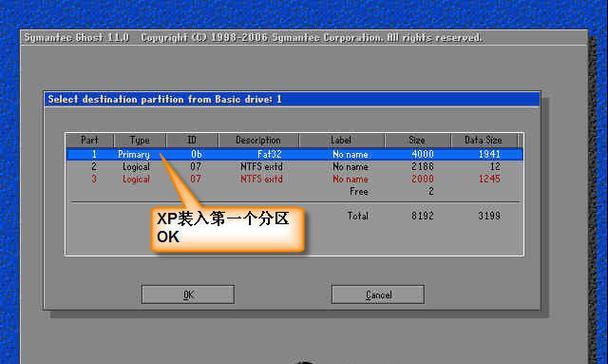Click the Total 8192 size value
The height and width of the screenshot is (364, 608).
[x=422, y=216]
